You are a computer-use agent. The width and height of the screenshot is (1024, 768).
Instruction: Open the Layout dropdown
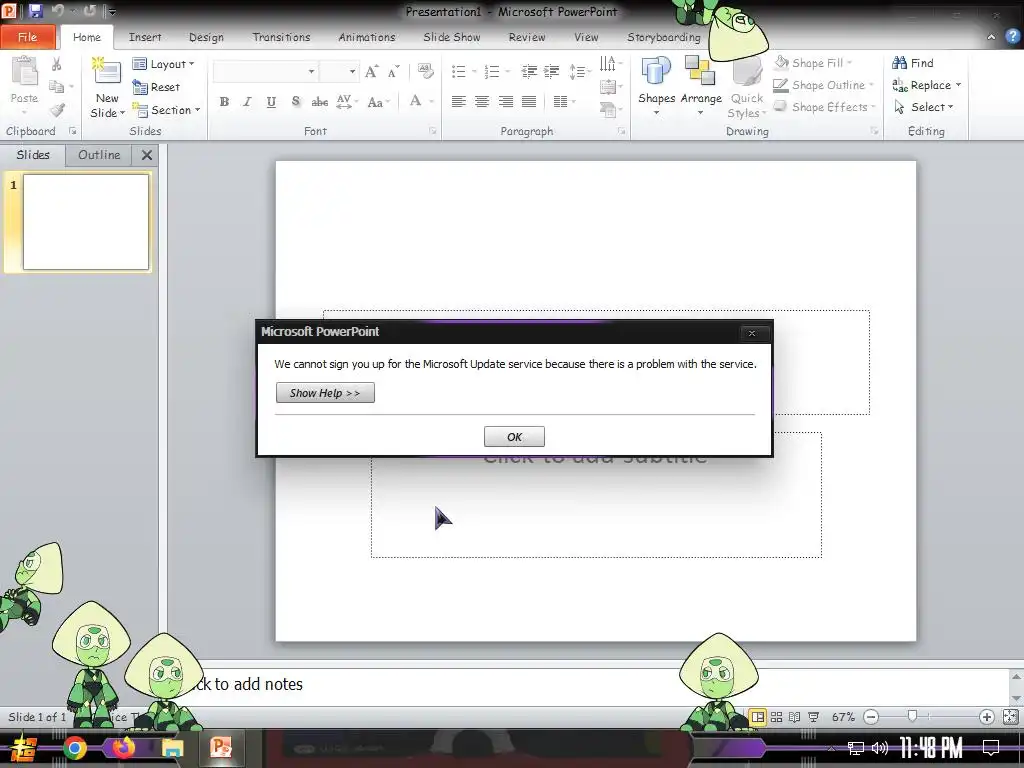163,64
